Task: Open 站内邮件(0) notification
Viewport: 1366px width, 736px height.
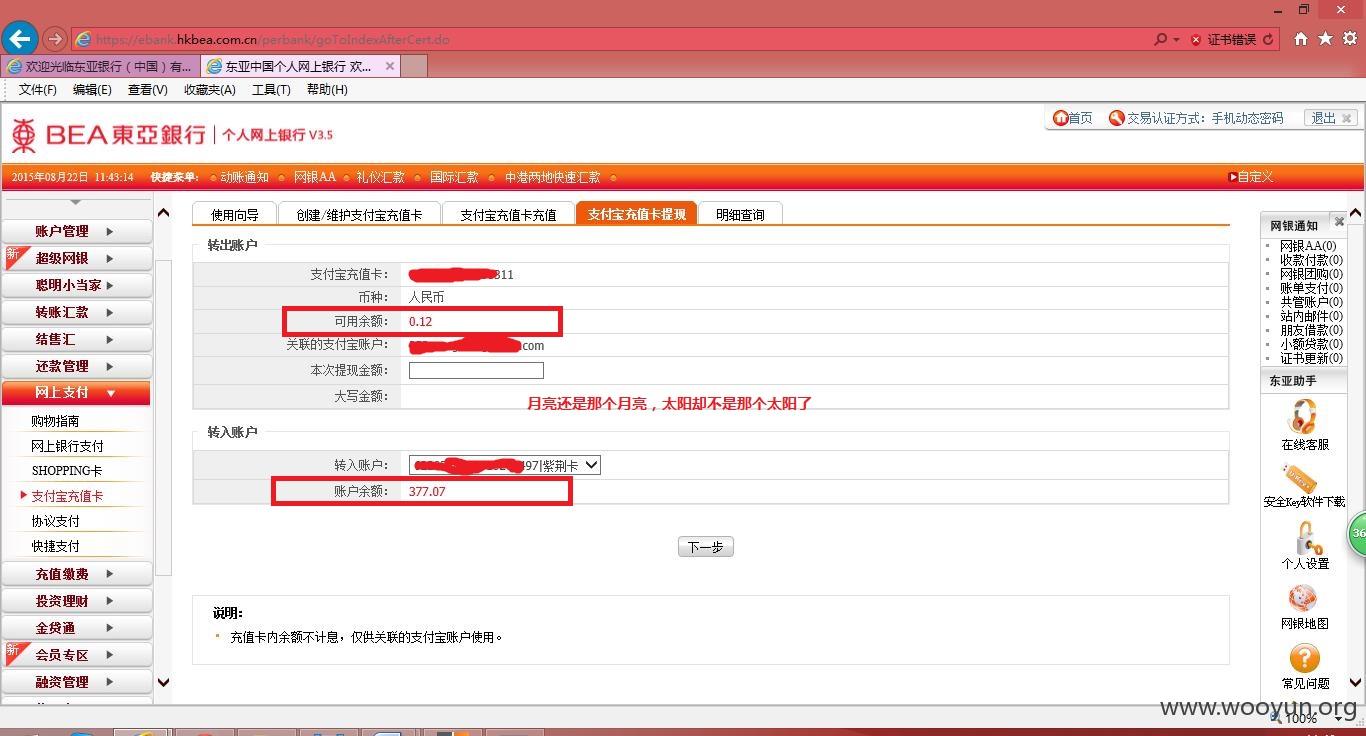Action: point(1311,316)
